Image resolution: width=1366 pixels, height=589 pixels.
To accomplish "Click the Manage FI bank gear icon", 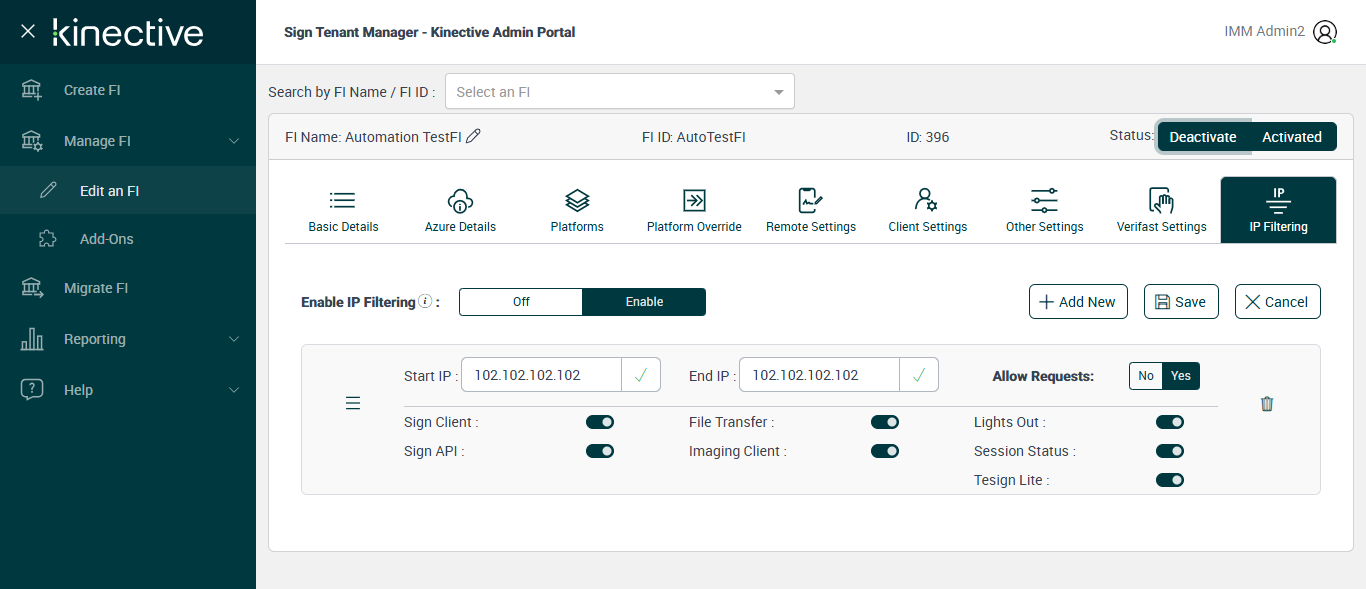I will (32, 141).
